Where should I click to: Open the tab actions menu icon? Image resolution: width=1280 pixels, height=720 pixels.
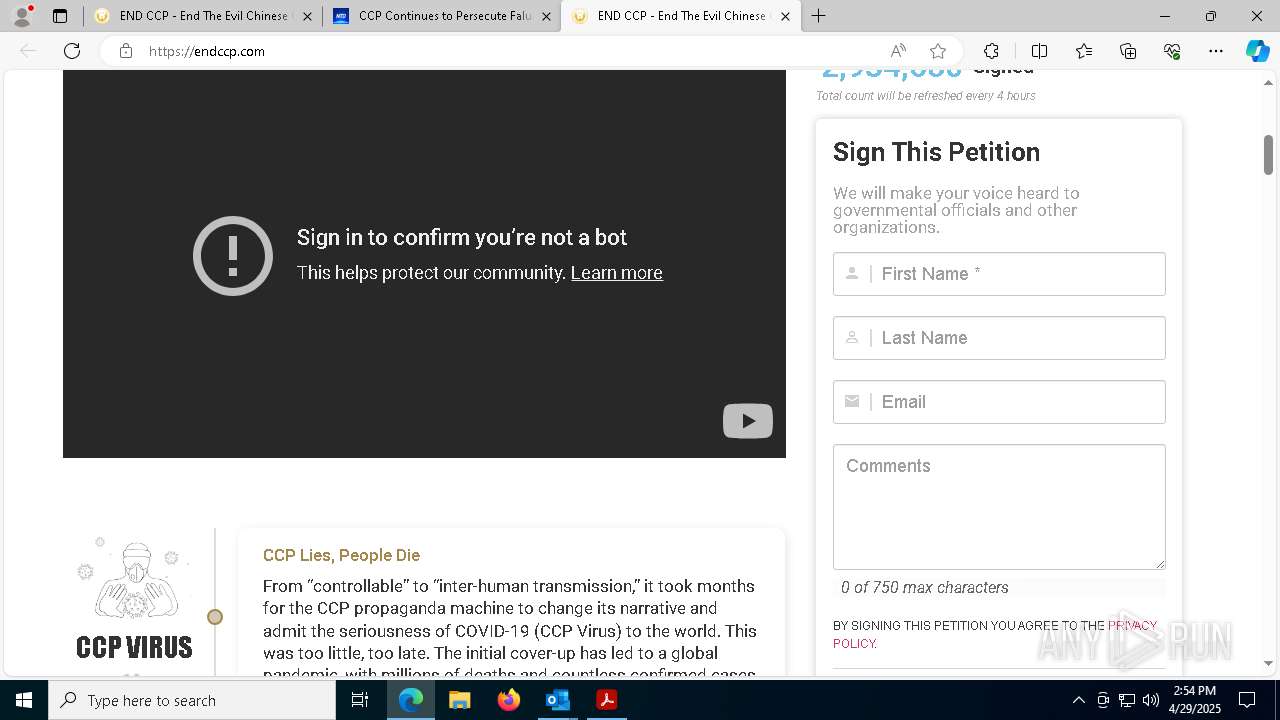[x=60, y=16]
